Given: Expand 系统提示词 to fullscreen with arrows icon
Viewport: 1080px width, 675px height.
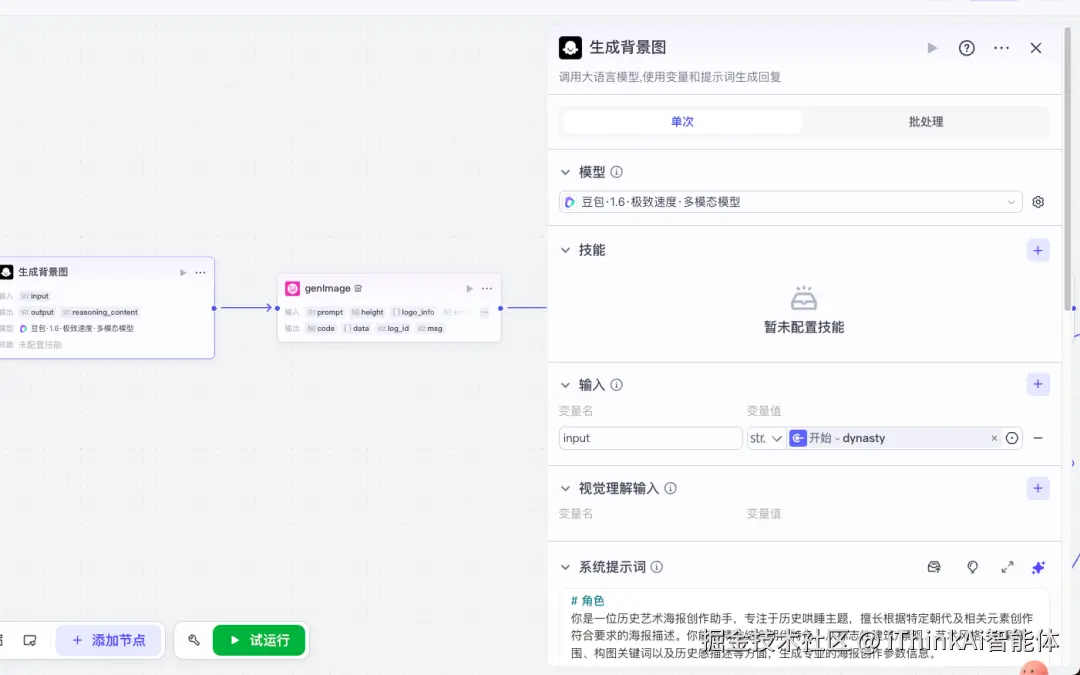Looking at the screenshot, I should tap(1007, 567).
